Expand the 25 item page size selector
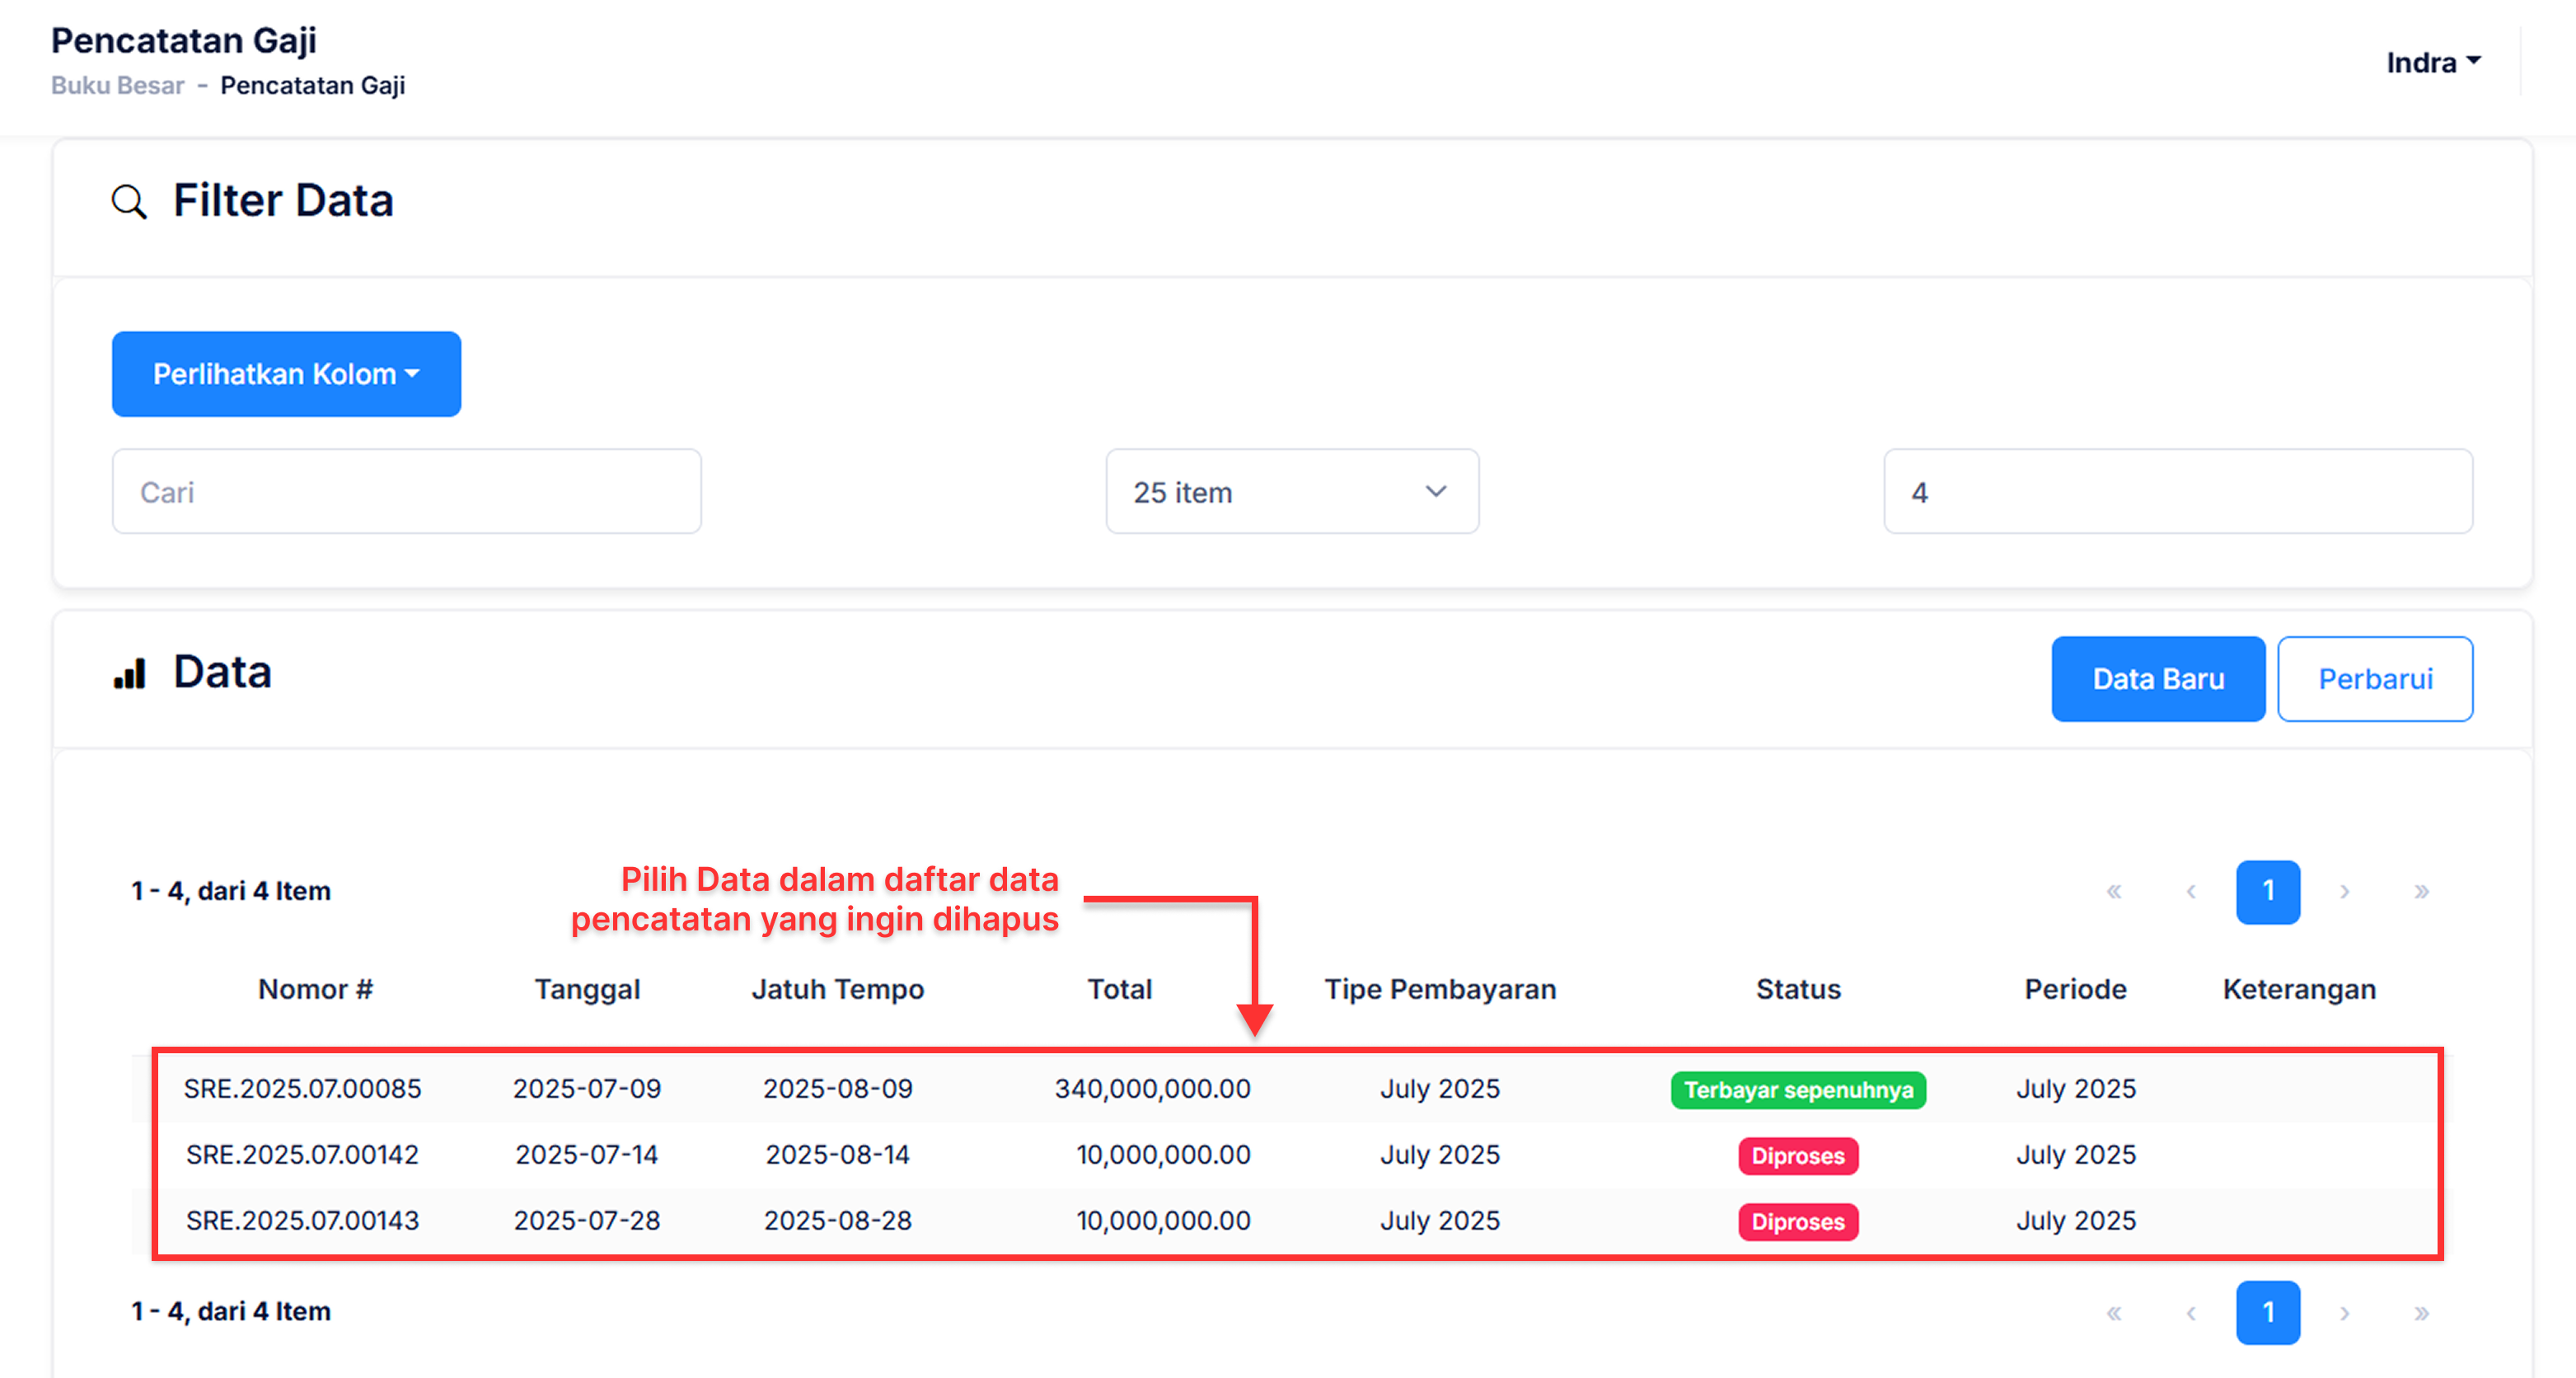Image resolution: width=2576 pixels, height=1378 pixels. (1291, 492)
